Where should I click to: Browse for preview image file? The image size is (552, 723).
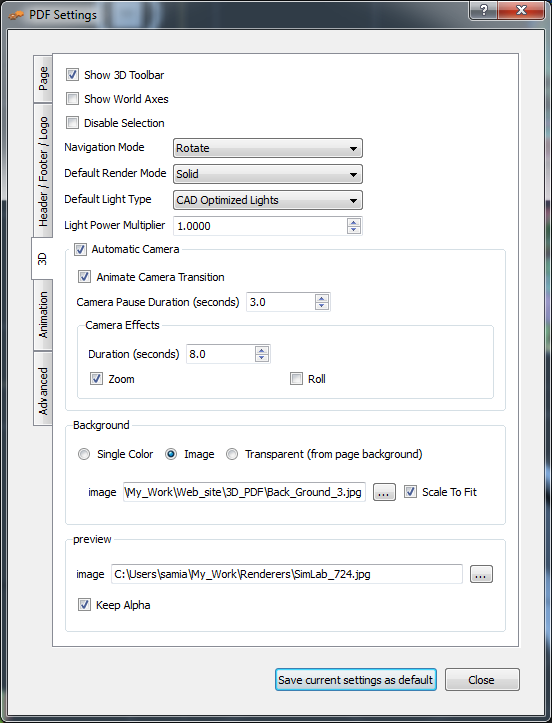(x=481, y=574)
